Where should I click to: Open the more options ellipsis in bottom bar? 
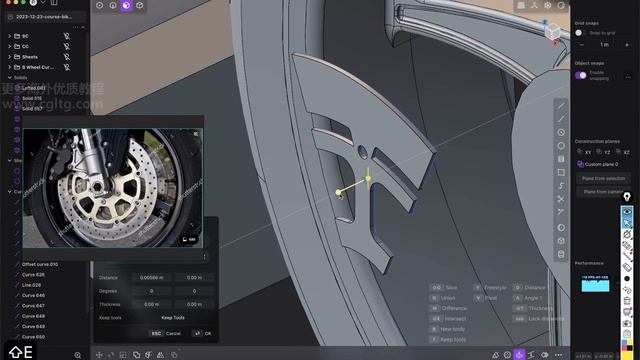[558, 355]
